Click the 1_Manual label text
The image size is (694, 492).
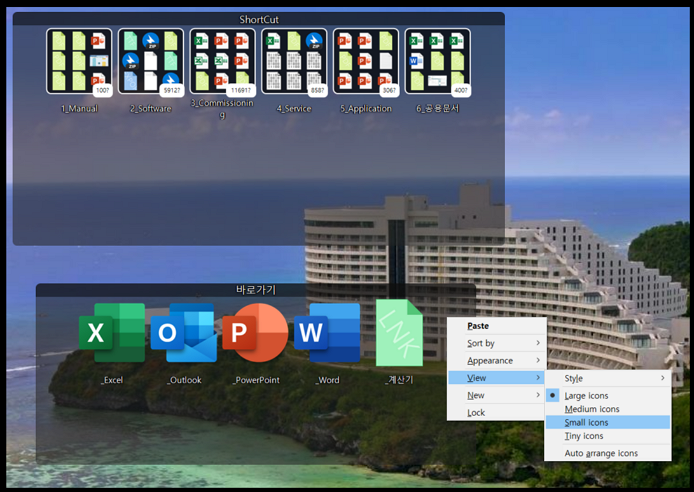click(80, 108)
